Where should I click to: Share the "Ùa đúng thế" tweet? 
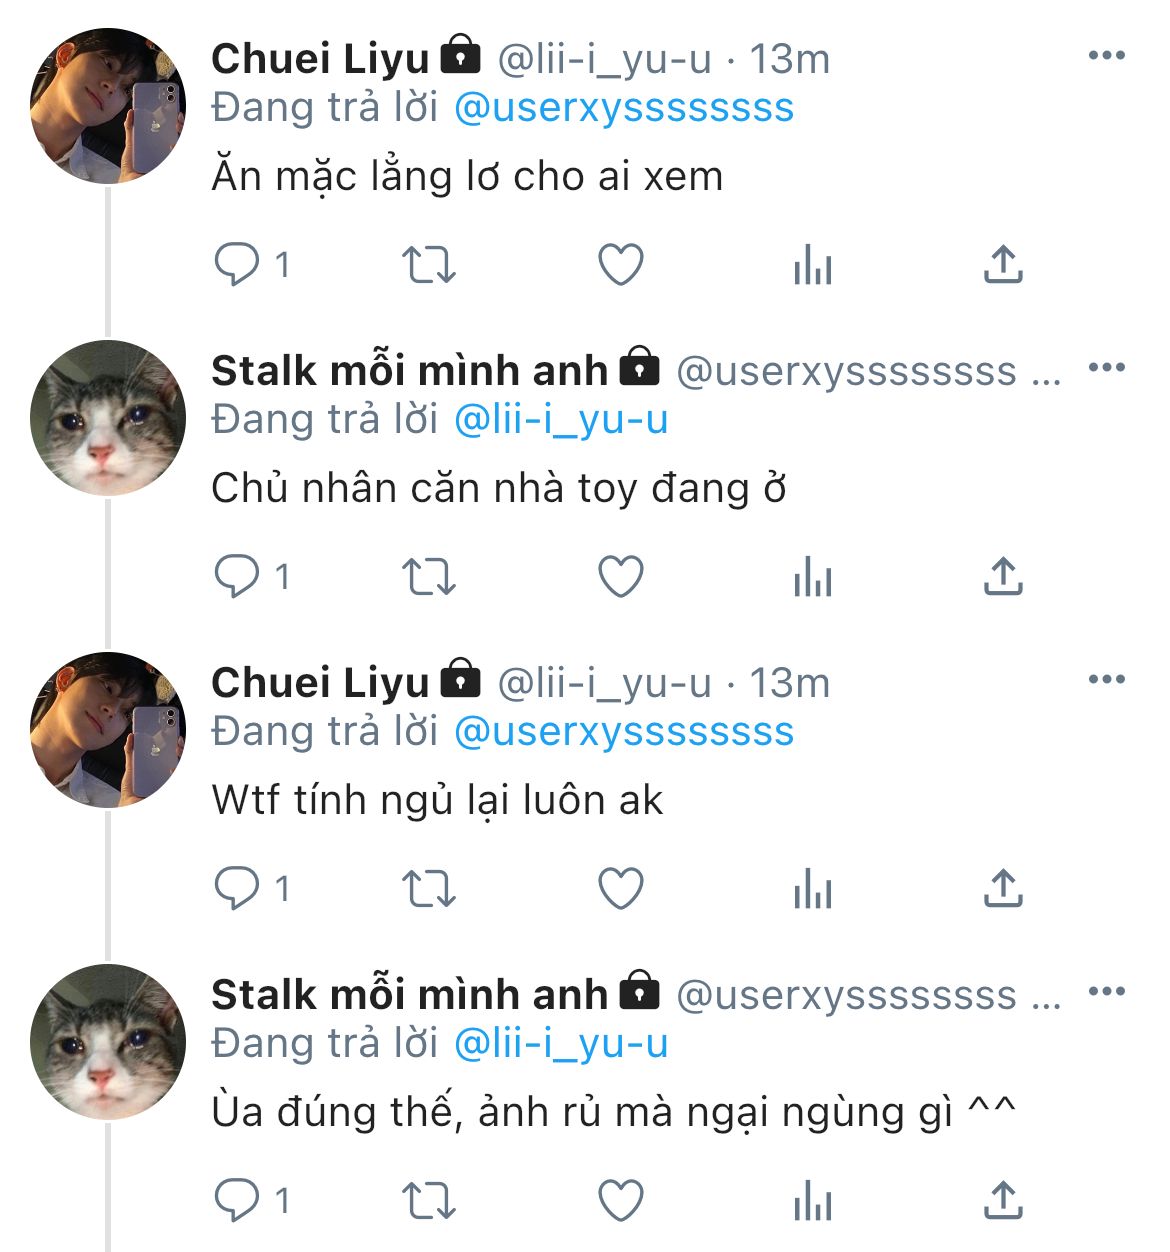click(x=1003, y=1201)
